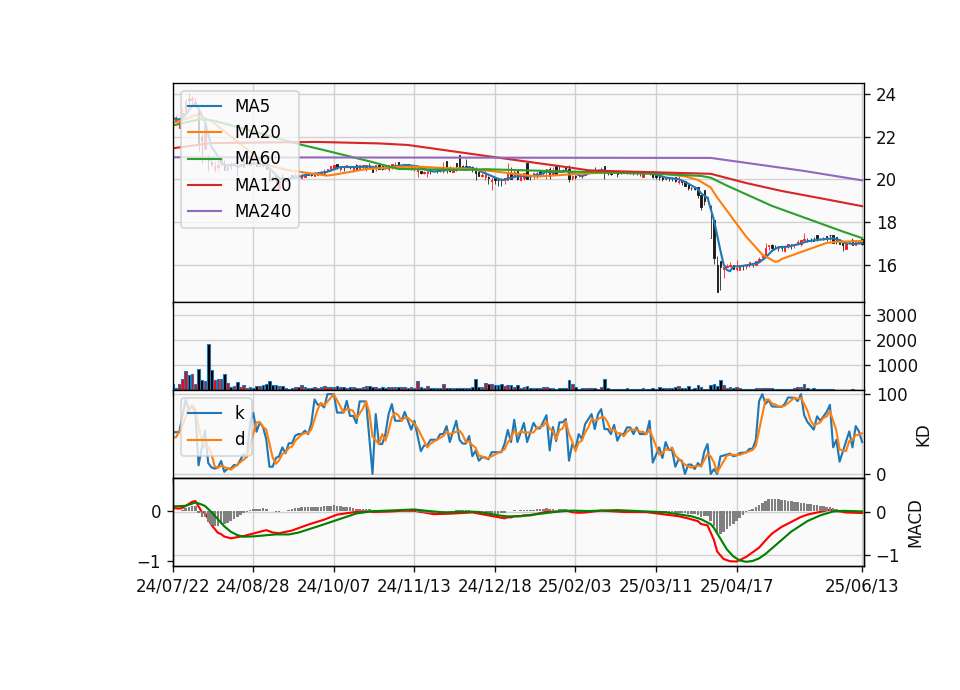Click the price axis value 20
This screenshot has height=690, width=960.
(x=886, y=180)
